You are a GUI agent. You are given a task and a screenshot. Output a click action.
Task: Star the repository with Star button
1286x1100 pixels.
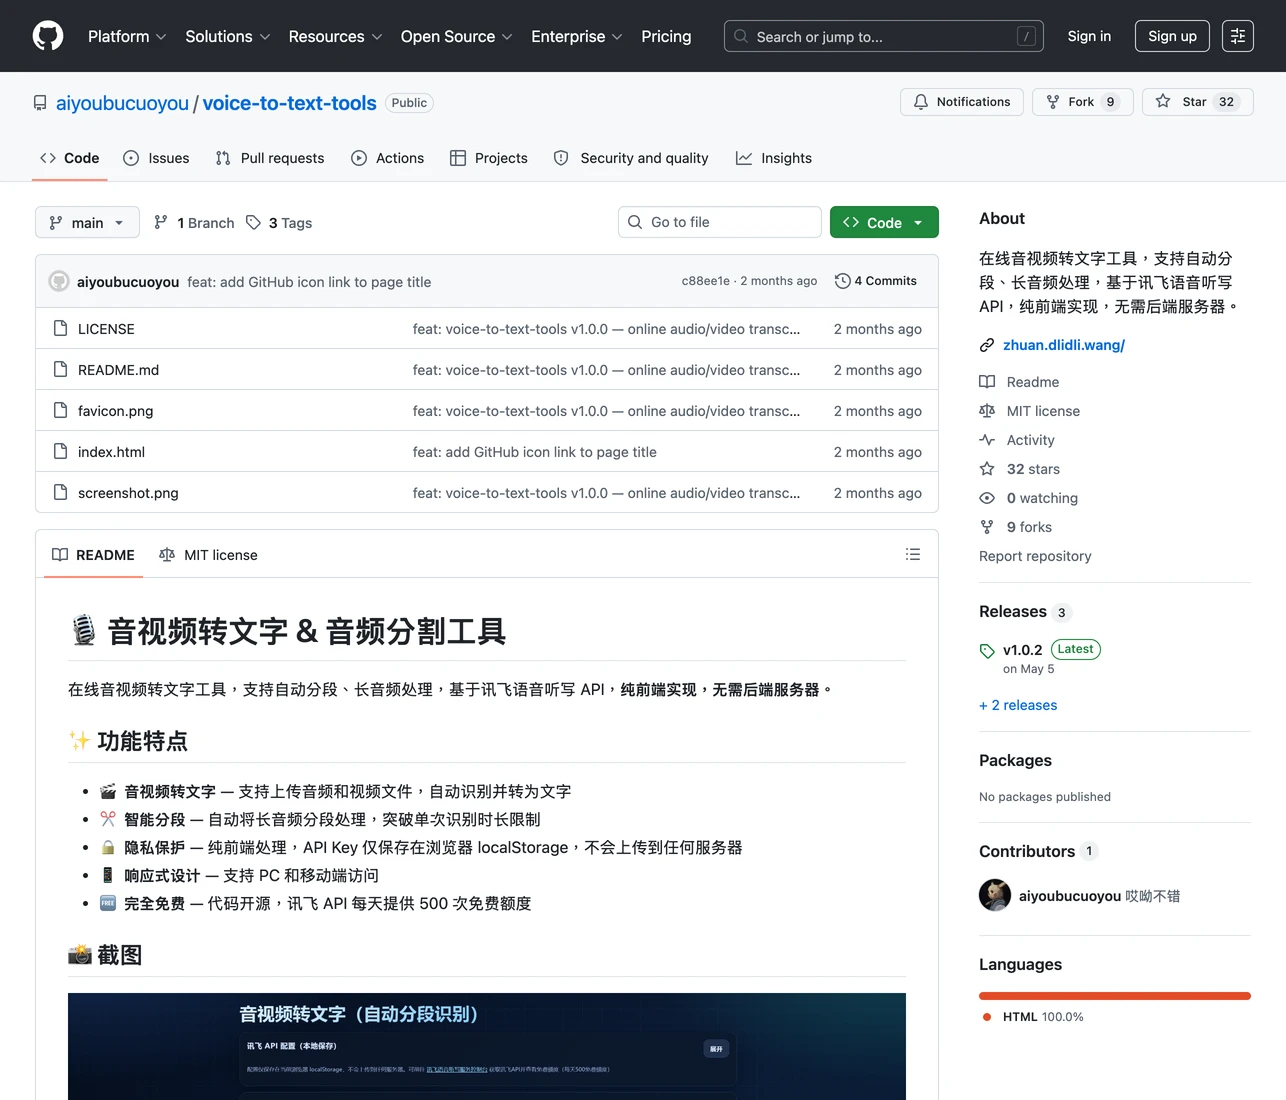click(x=1197, y=102)
